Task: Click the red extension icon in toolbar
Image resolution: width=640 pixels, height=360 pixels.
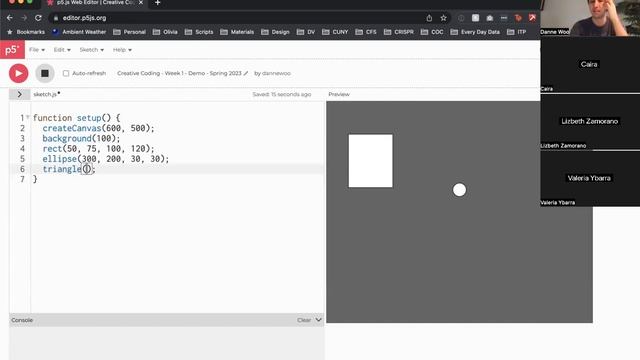Action: pyautogui.click(x=532, y=18)
